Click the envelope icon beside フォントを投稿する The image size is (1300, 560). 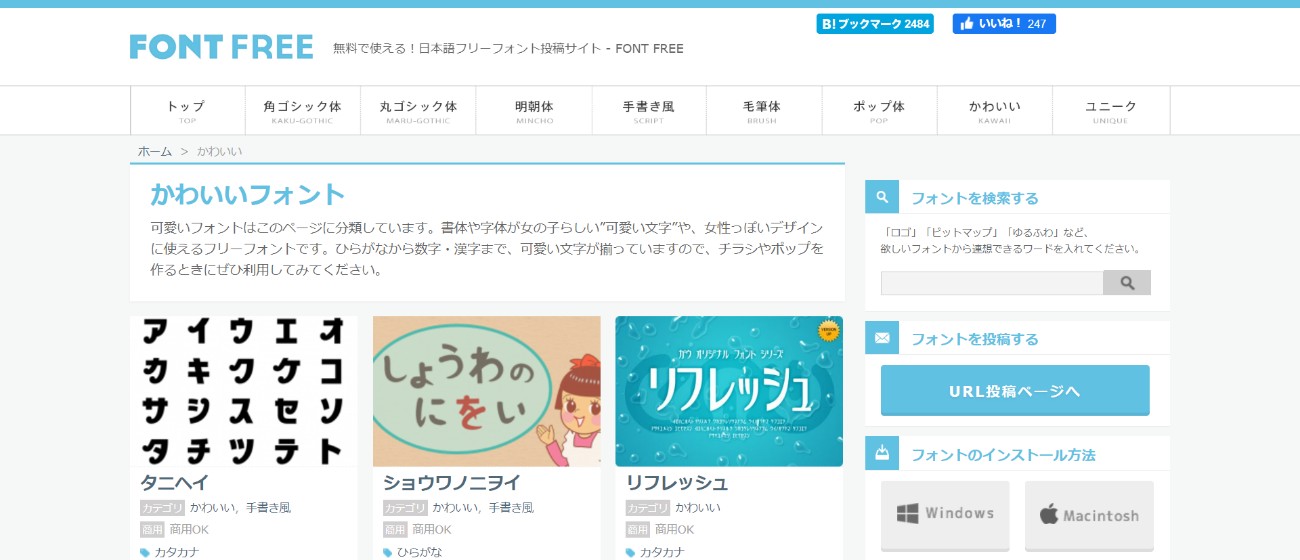pos(882,338)
